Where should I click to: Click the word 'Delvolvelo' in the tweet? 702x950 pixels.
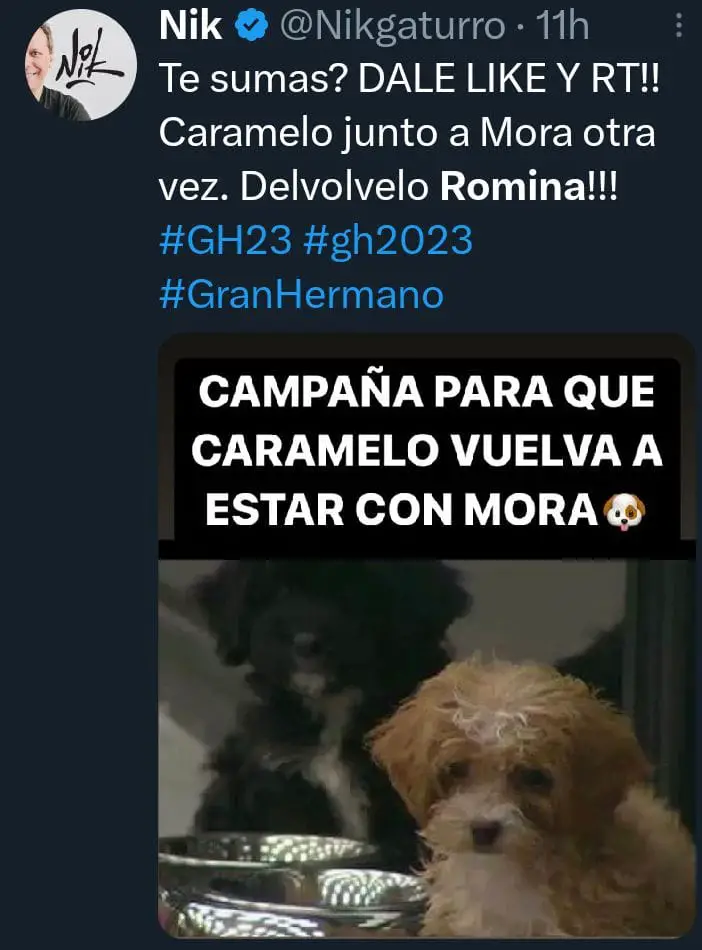pyautogui.click(x=334, y=187)
